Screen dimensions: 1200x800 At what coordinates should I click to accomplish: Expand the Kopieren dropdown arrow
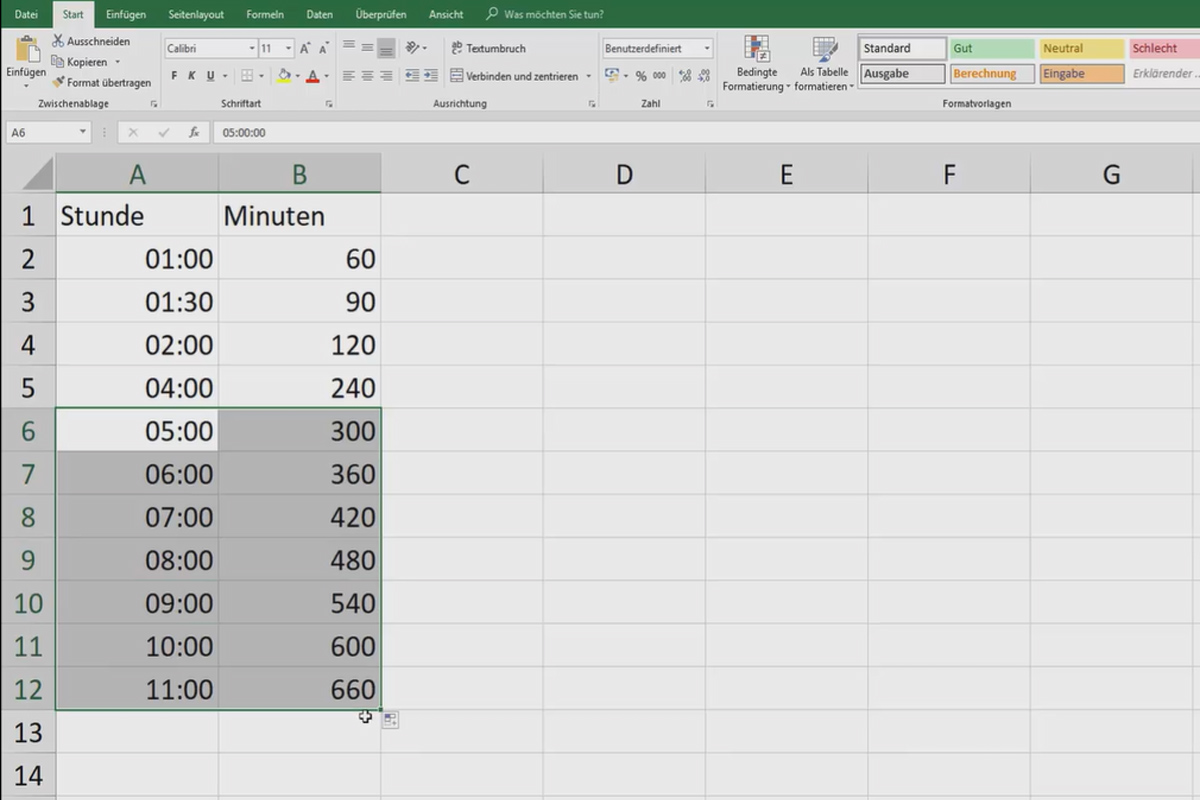pos(117,62)
